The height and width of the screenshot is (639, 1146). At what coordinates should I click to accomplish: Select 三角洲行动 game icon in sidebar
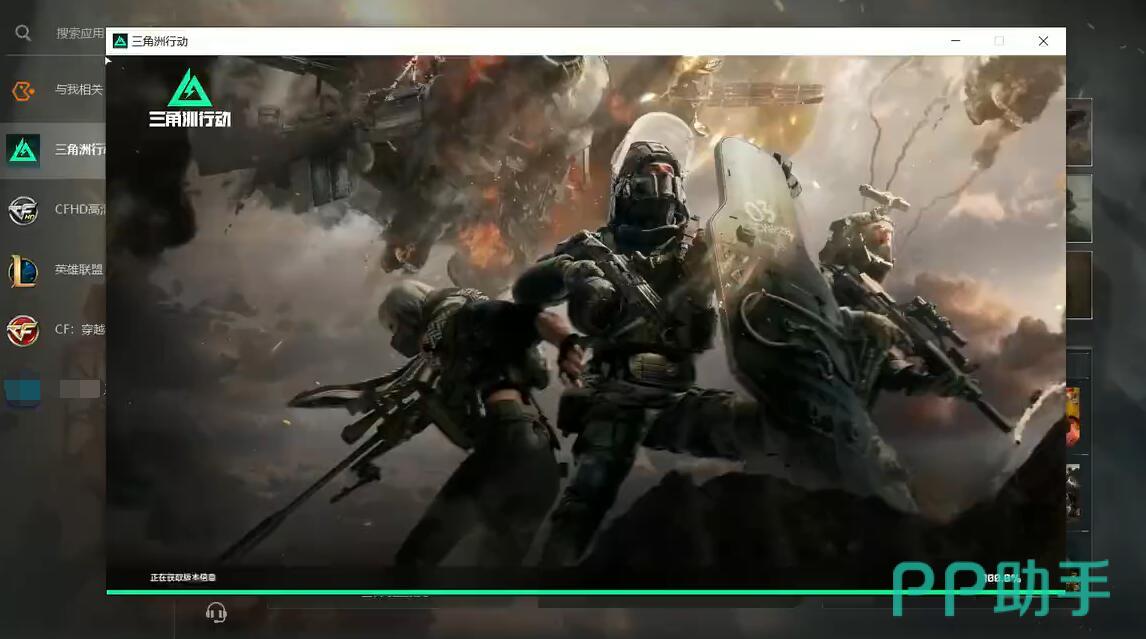[23, 150]
